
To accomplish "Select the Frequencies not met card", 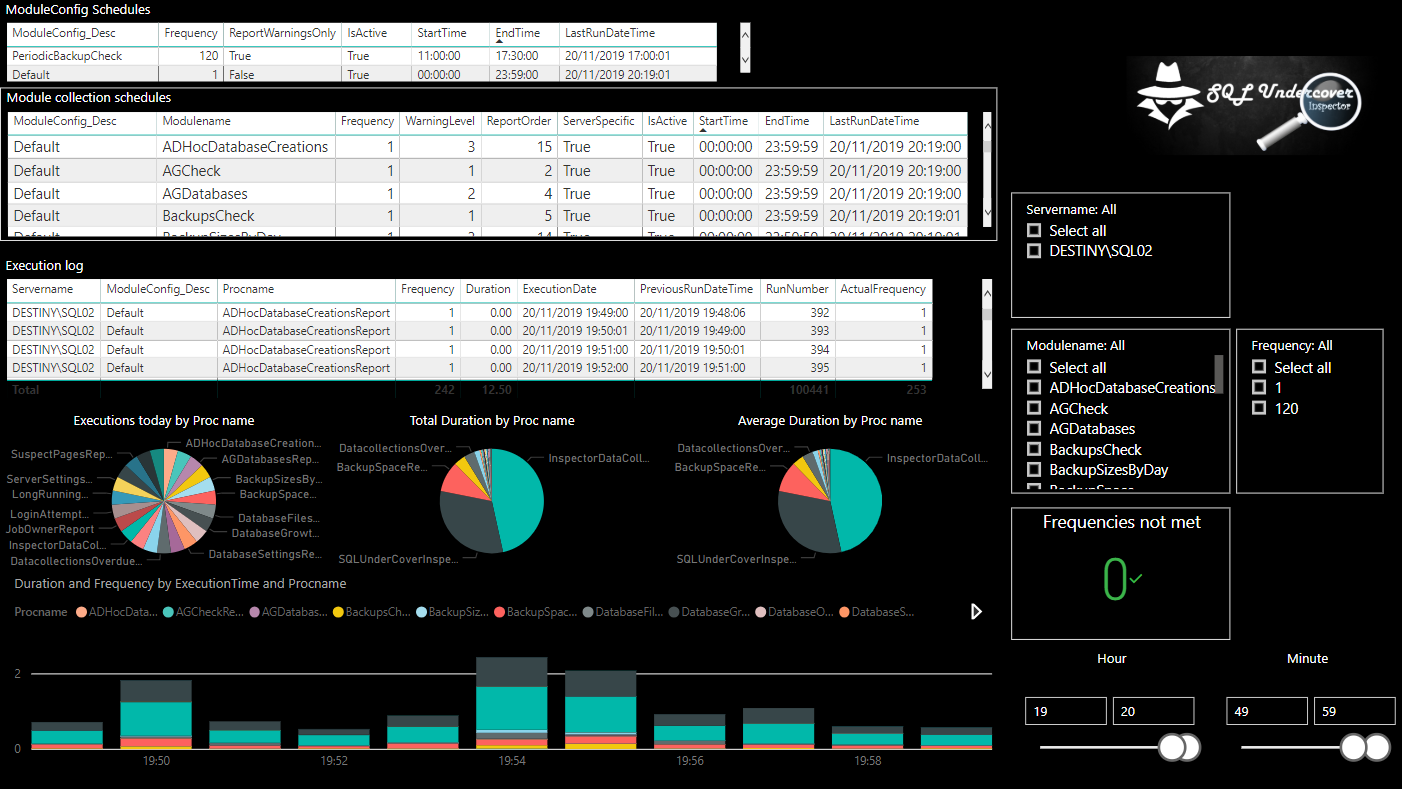I will click(1120, 573).
